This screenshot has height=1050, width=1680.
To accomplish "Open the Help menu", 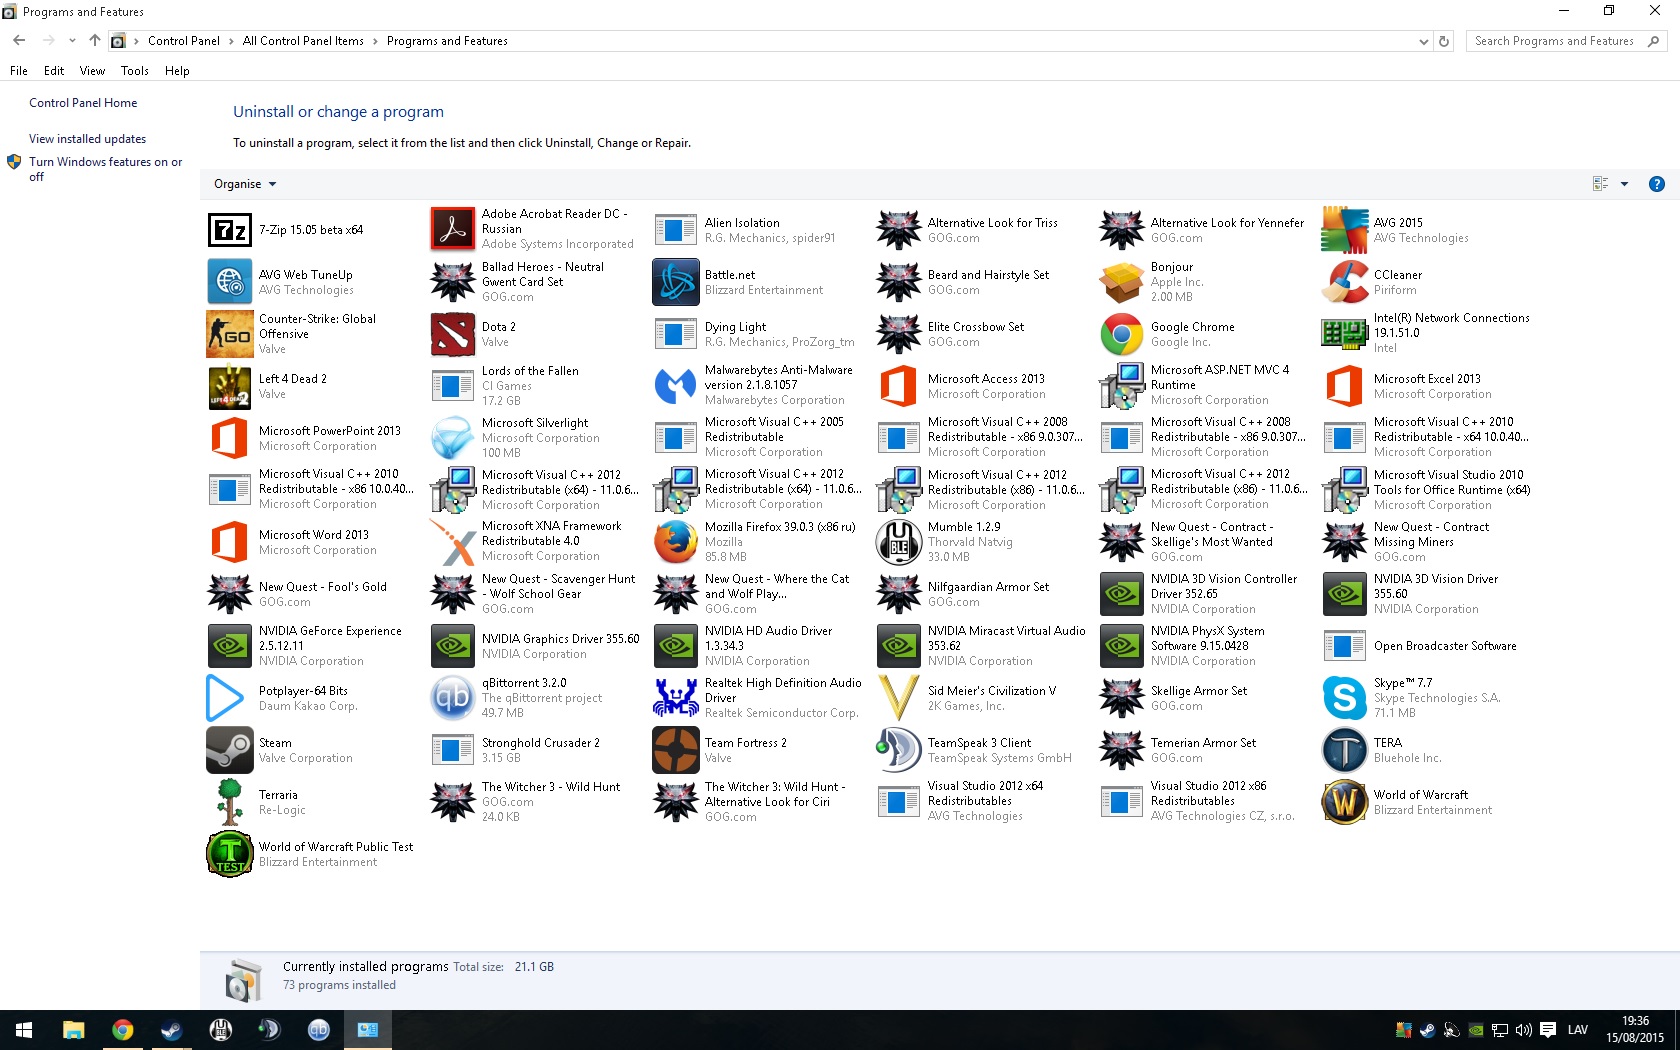I will [x=177, y=71].
